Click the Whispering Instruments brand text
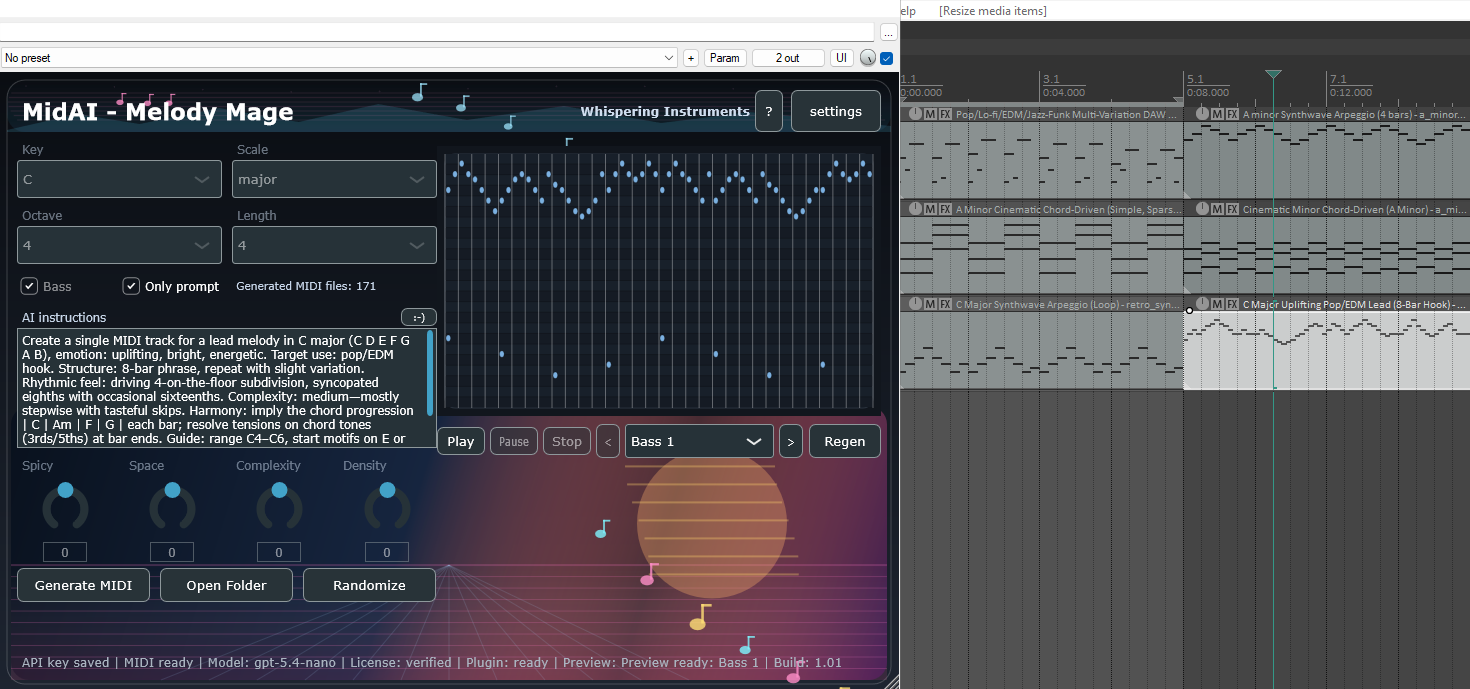The image size is (1470, 689). click(665, 111)
